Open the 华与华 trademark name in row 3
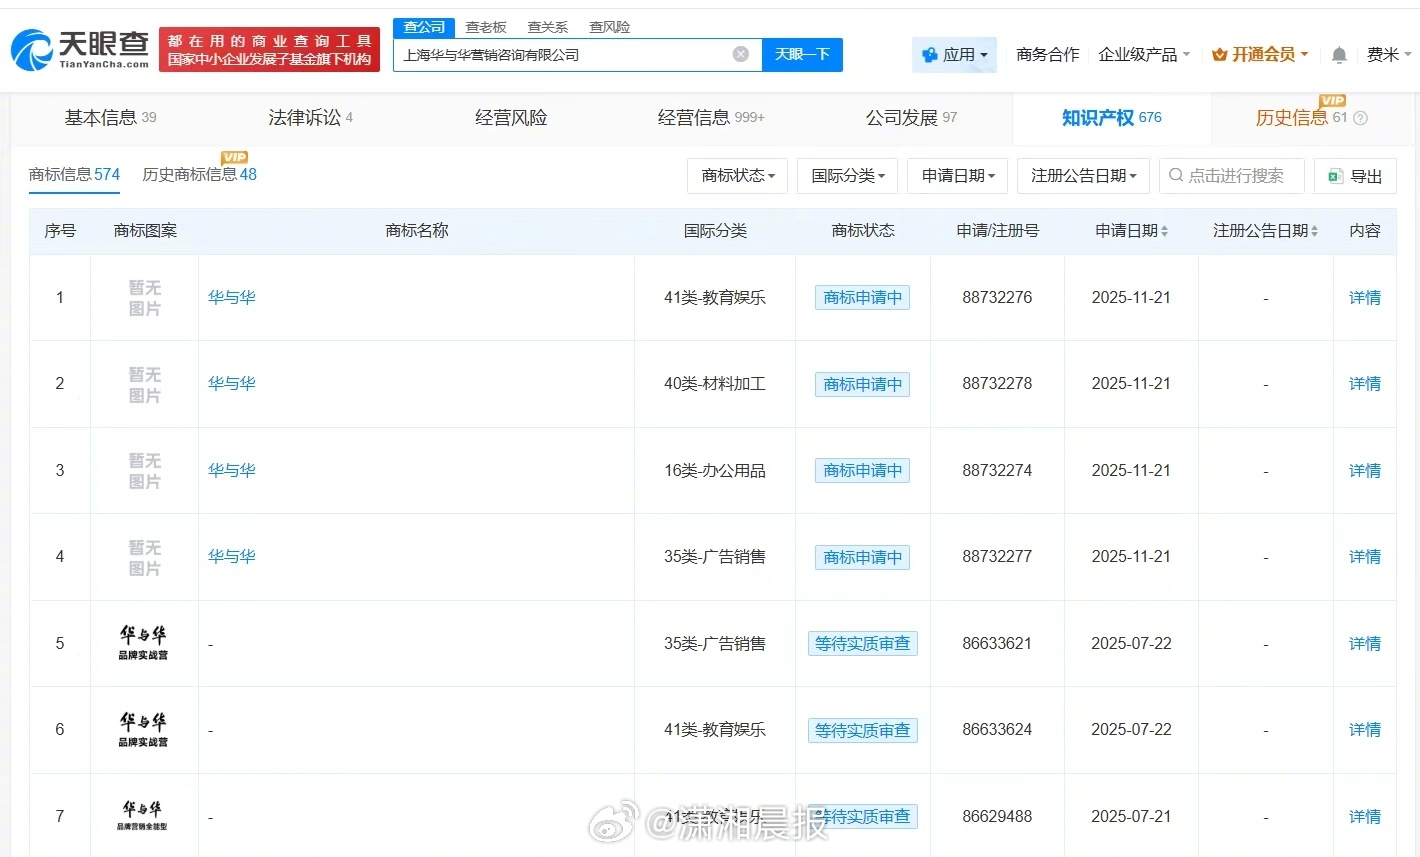The image size is (1420, 857). pyautogui.click(x=232, y=470)
